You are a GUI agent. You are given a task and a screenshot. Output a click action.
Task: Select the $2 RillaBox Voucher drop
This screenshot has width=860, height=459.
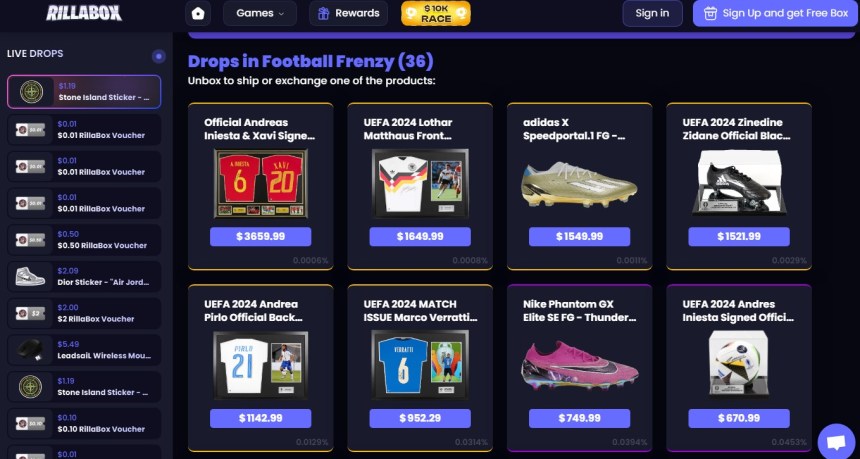pos(84,313)
